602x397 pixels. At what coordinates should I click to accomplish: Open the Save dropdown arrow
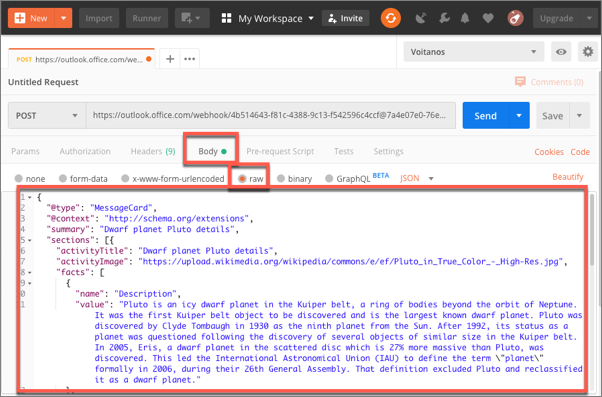579,115
